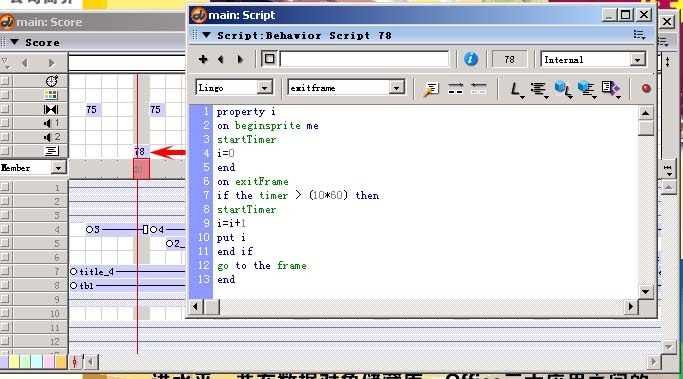This screenshot has height=379, width=683.
Task: Click the pink sprite label color swatch
Action: [49, 362]
